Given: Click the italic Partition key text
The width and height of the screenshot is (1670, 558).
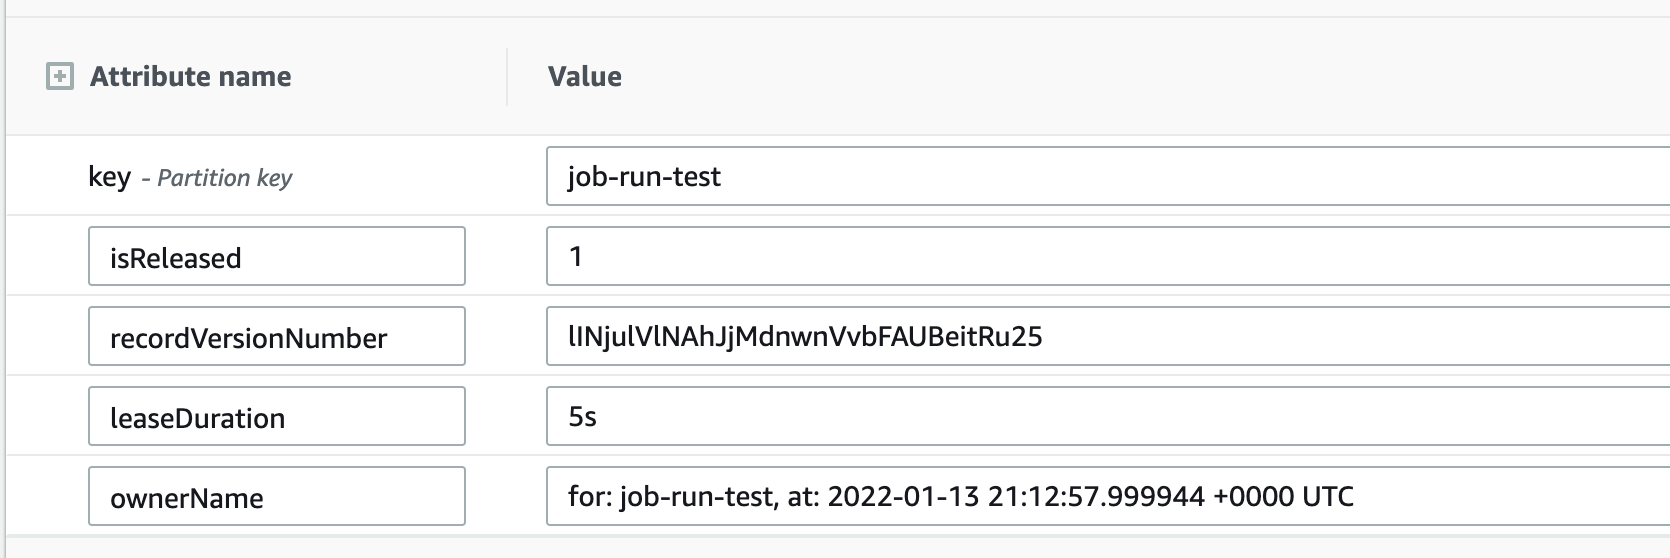Looking at the screenshot, I should (x=225, y=178).
